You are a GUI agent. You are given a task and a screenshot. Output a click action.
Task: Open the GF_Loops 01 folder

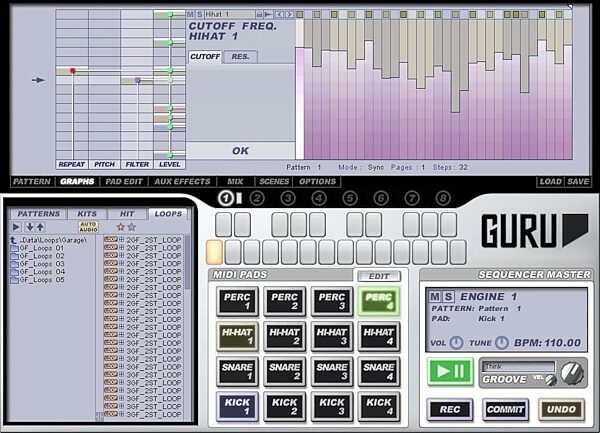point(37,248)
